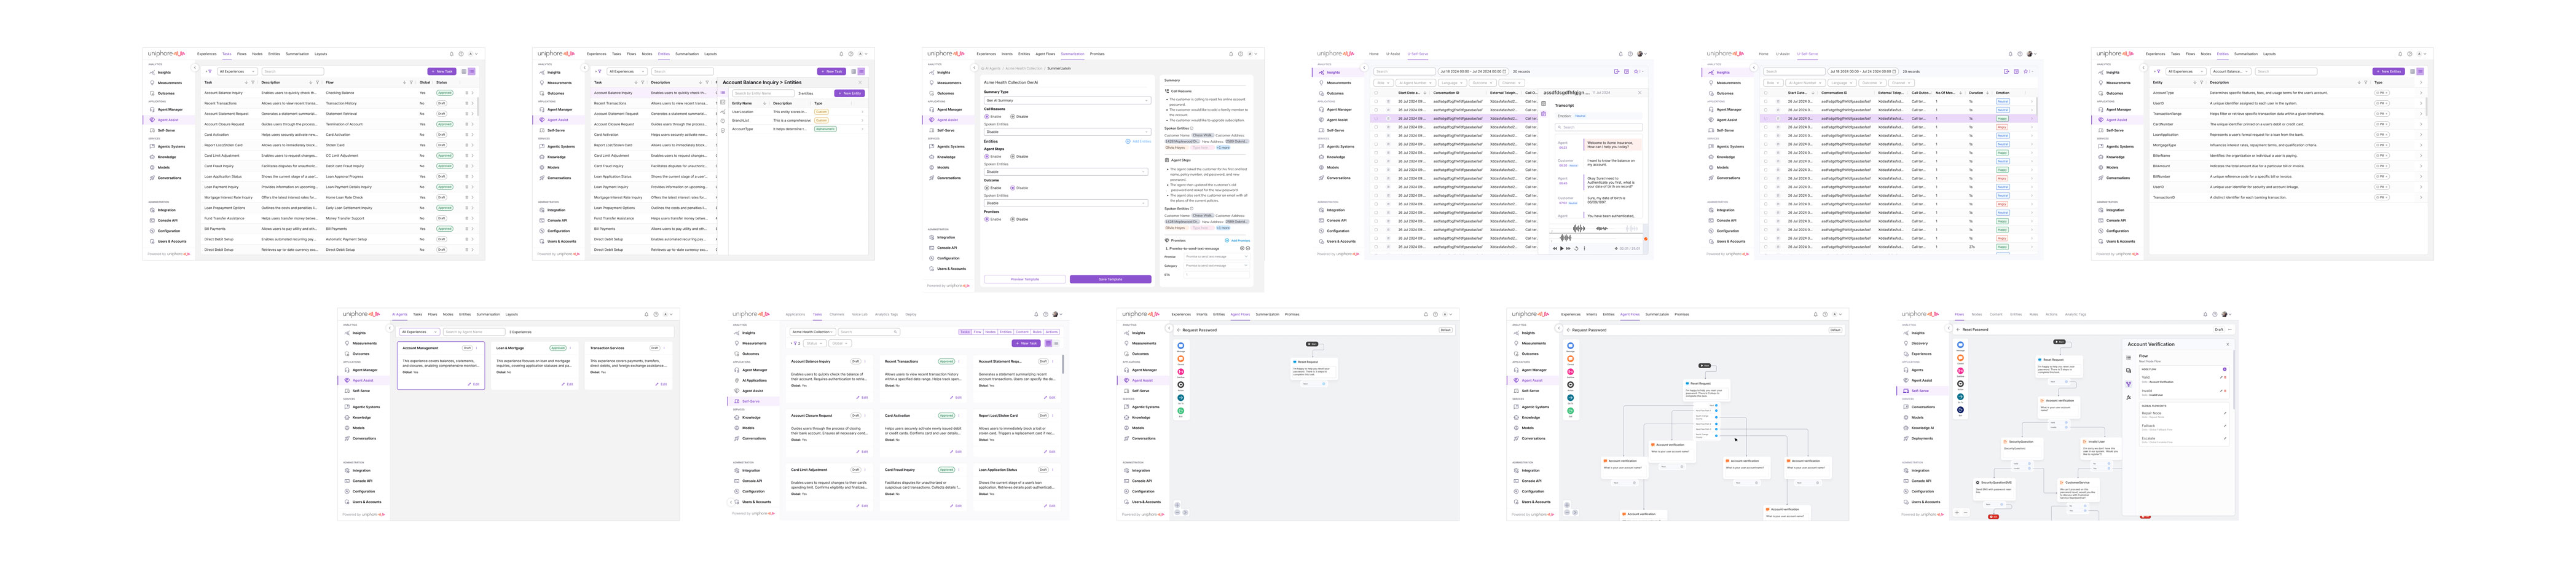Enable the Promises radio button
Screen dimensions: 2576x568
(x=988, y=219)
